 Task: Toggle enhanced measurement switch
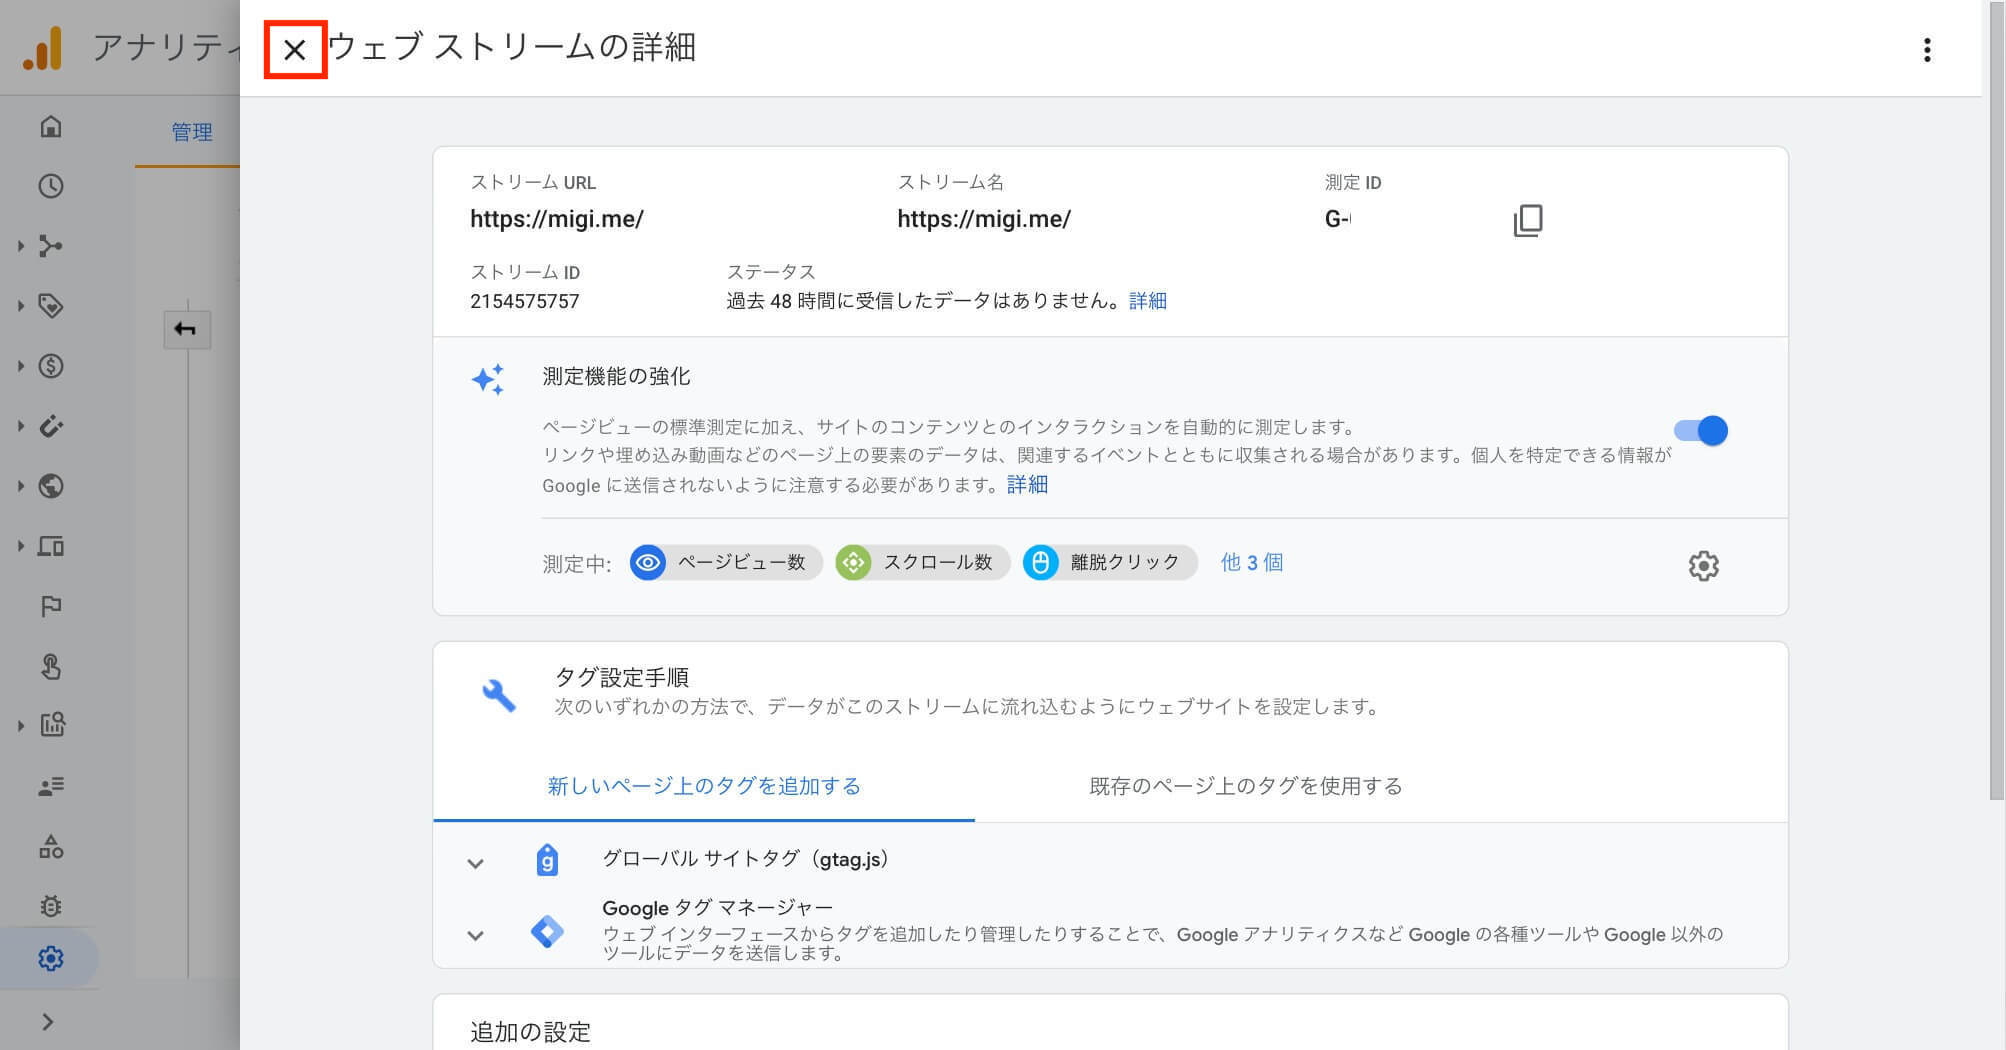pos(1701,431)
